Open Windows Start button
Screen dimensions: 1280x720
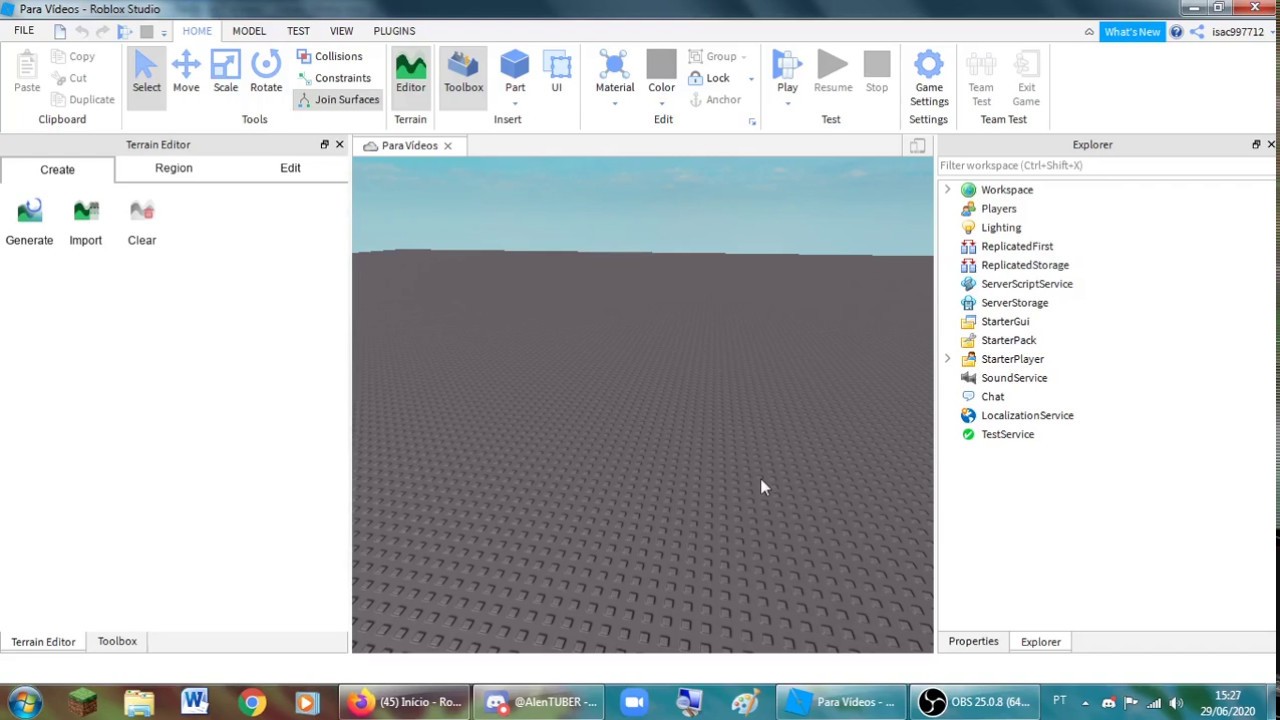(x=24, y=702)
